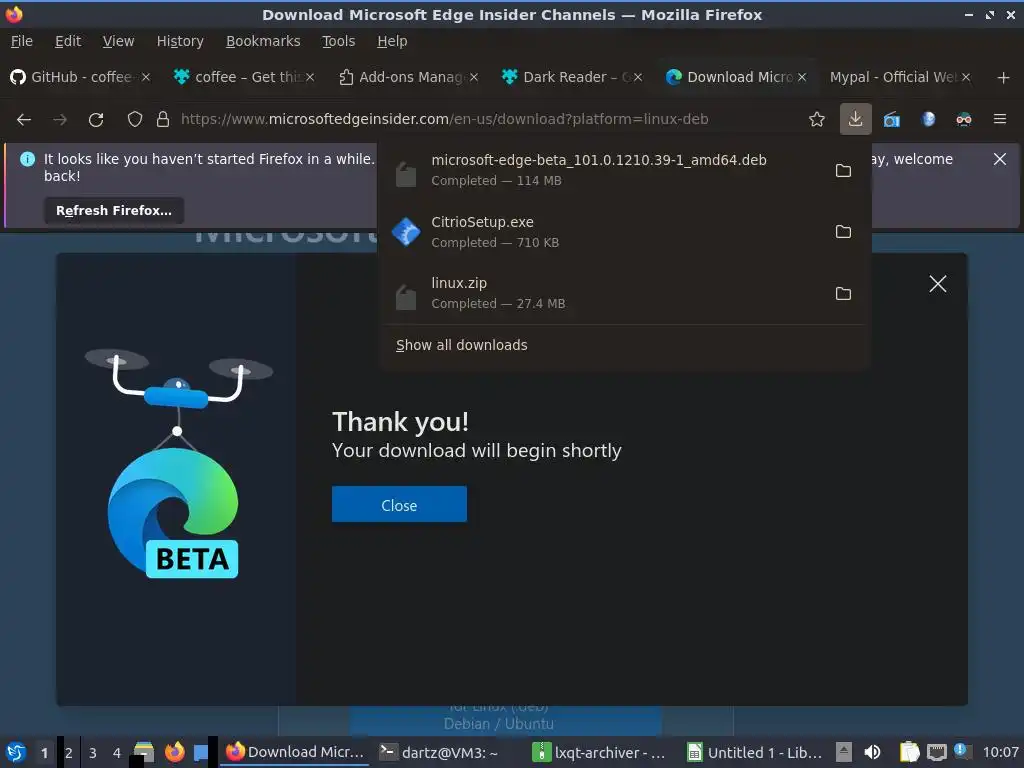Image resolution: width=1024 pixels, height=768 pixels.
Task: Open the View menu
Action: 118,41
